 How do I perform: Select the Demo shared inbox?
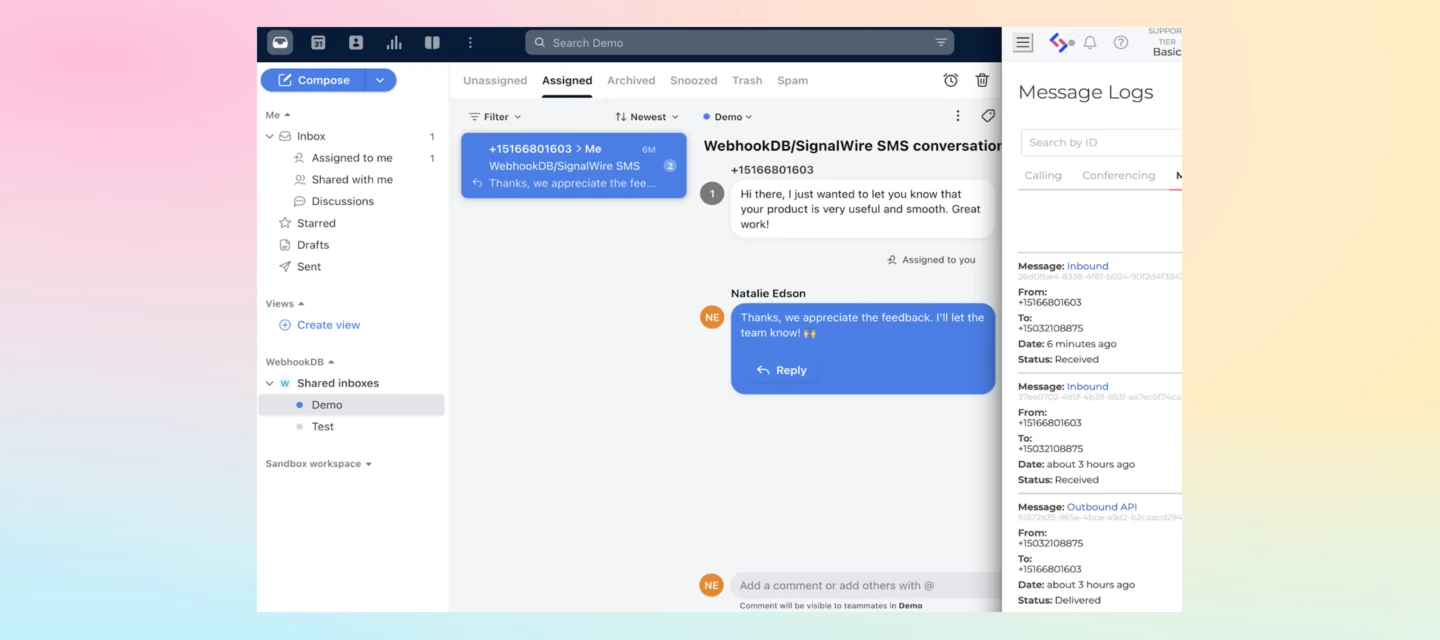(x=351, y=405)
